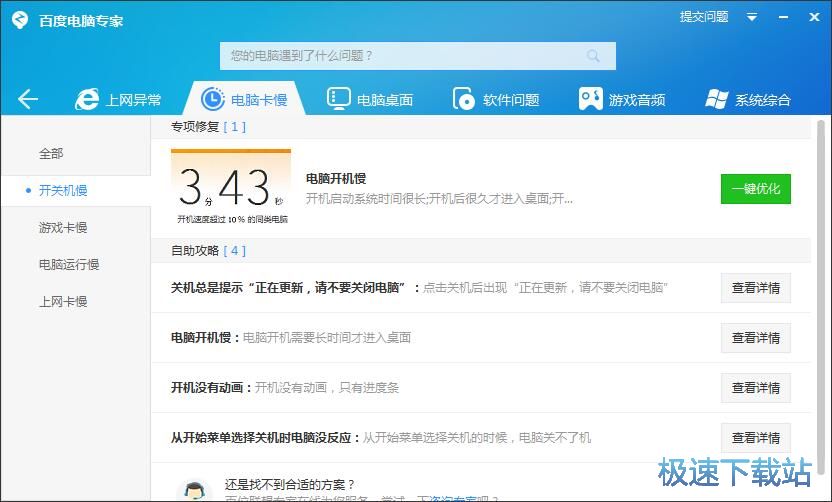Switch to the 电脑桌面 tab
The height and width of the screenshot is (502, 832).
click(x=370, y=99)
